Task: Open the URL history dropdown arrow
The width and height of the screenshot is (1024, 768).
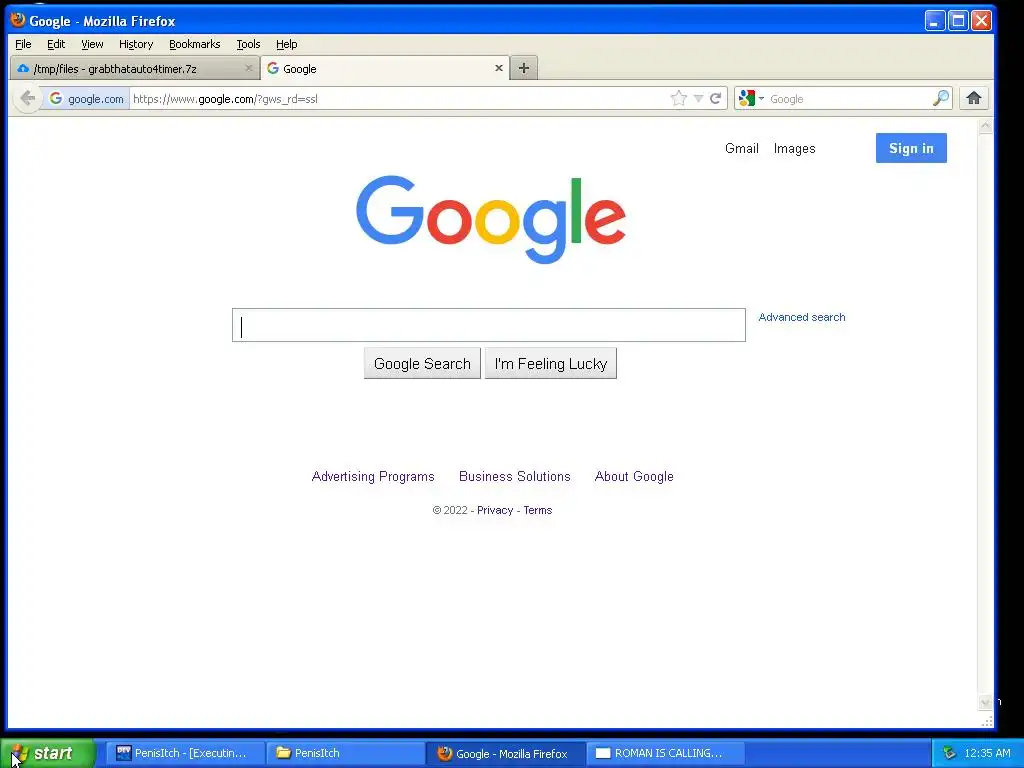Action: coord(698,99)
